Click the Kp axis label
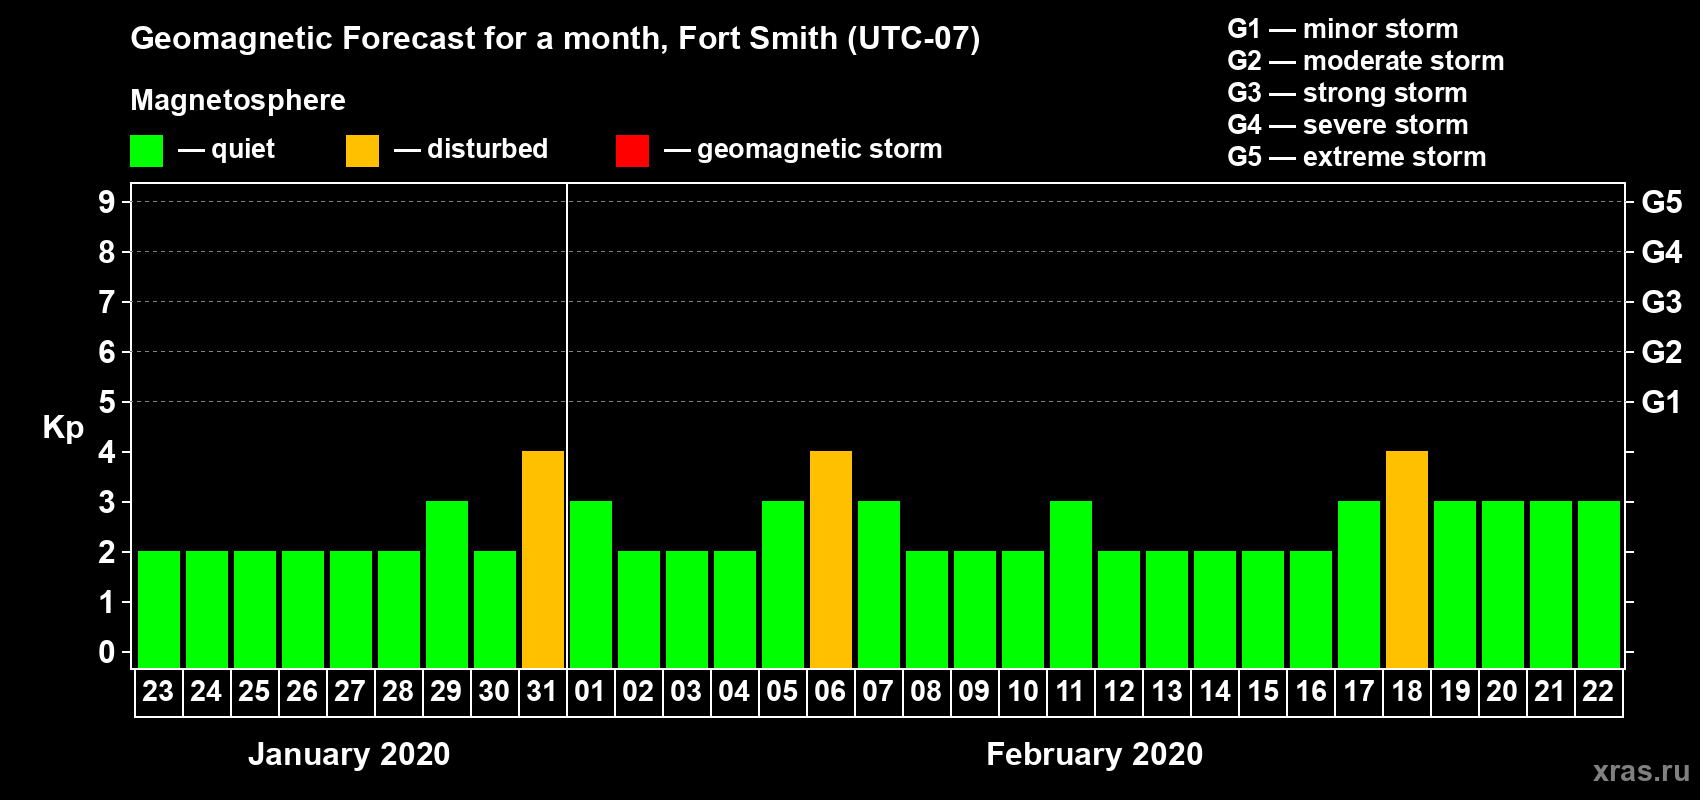The height and width of the screenshot is (800, 1700). tap(63, 428)
